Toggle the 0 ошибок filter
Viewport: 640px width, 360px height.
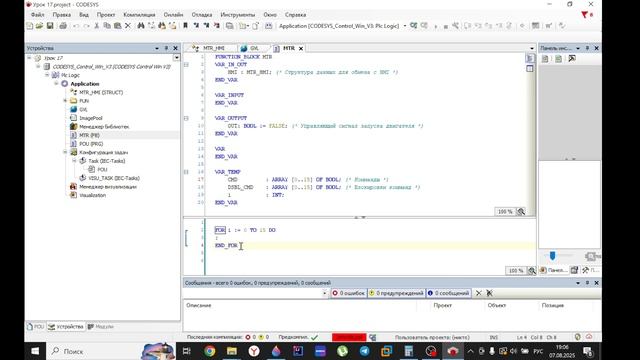(349, 293)
